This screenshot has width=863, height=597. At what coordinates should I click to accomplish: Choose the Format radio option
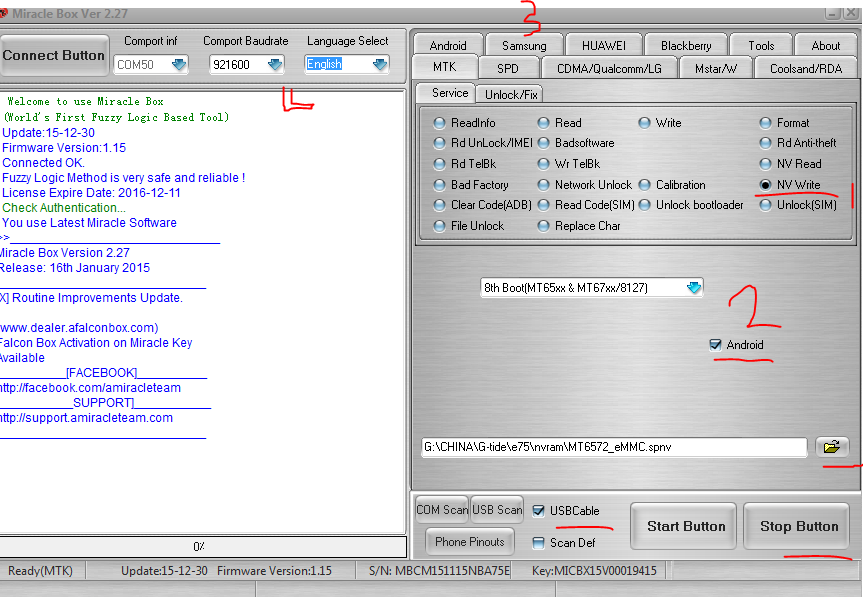click(x=784, y=123)
